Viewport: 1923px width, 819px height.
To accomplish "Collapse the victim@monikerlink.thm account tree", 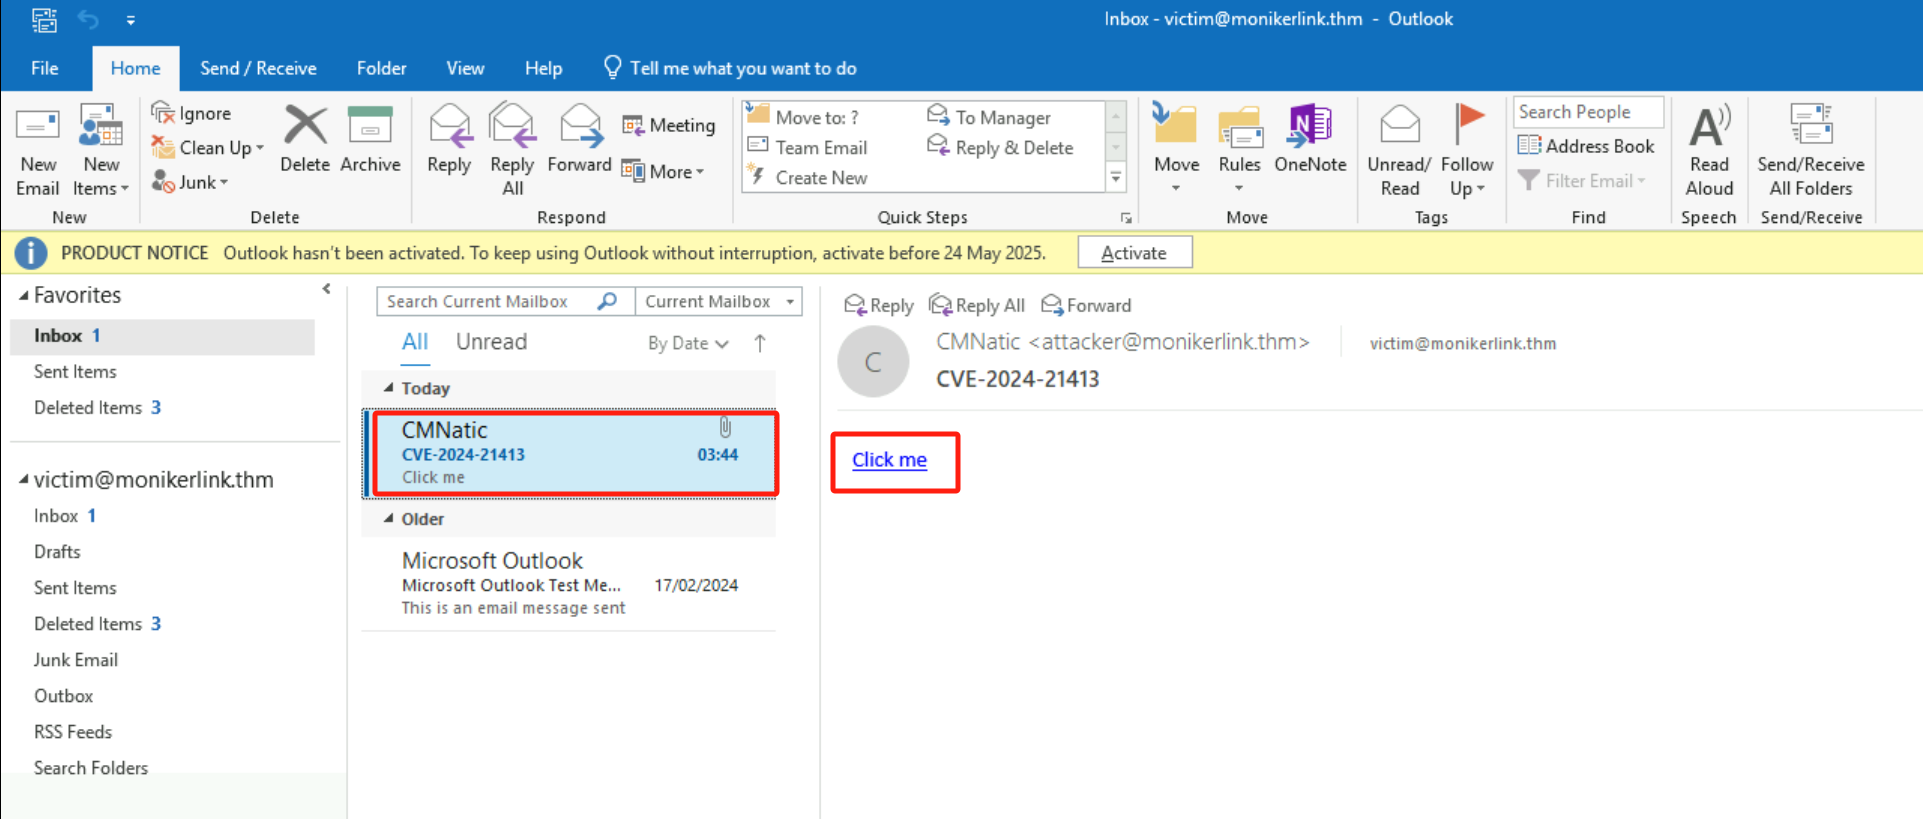I will coord(23,480).
